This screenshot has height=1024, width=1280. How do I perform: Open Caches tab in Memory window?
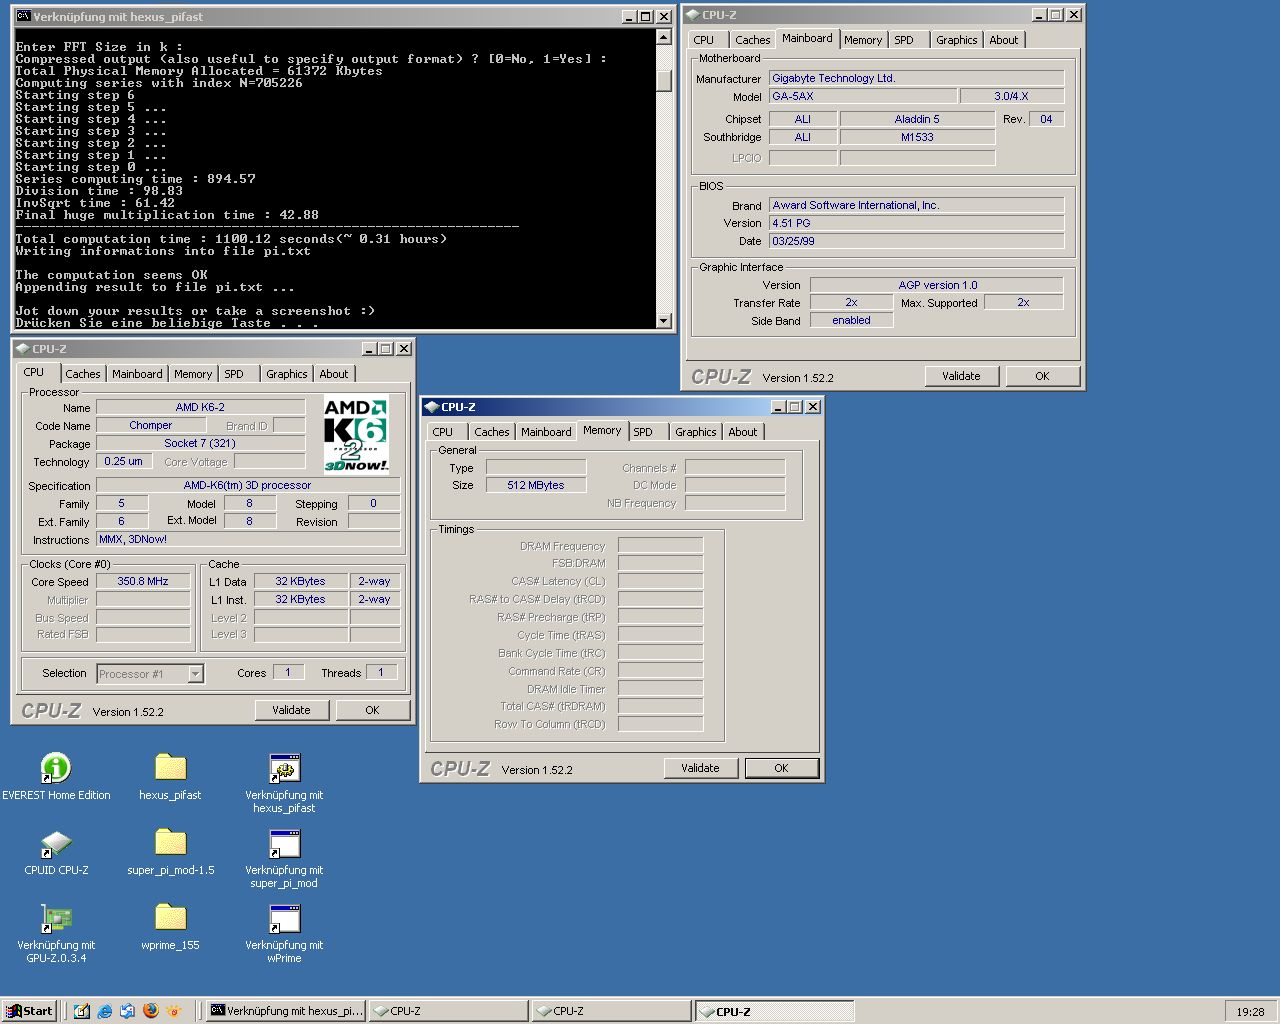pos(492,432)
